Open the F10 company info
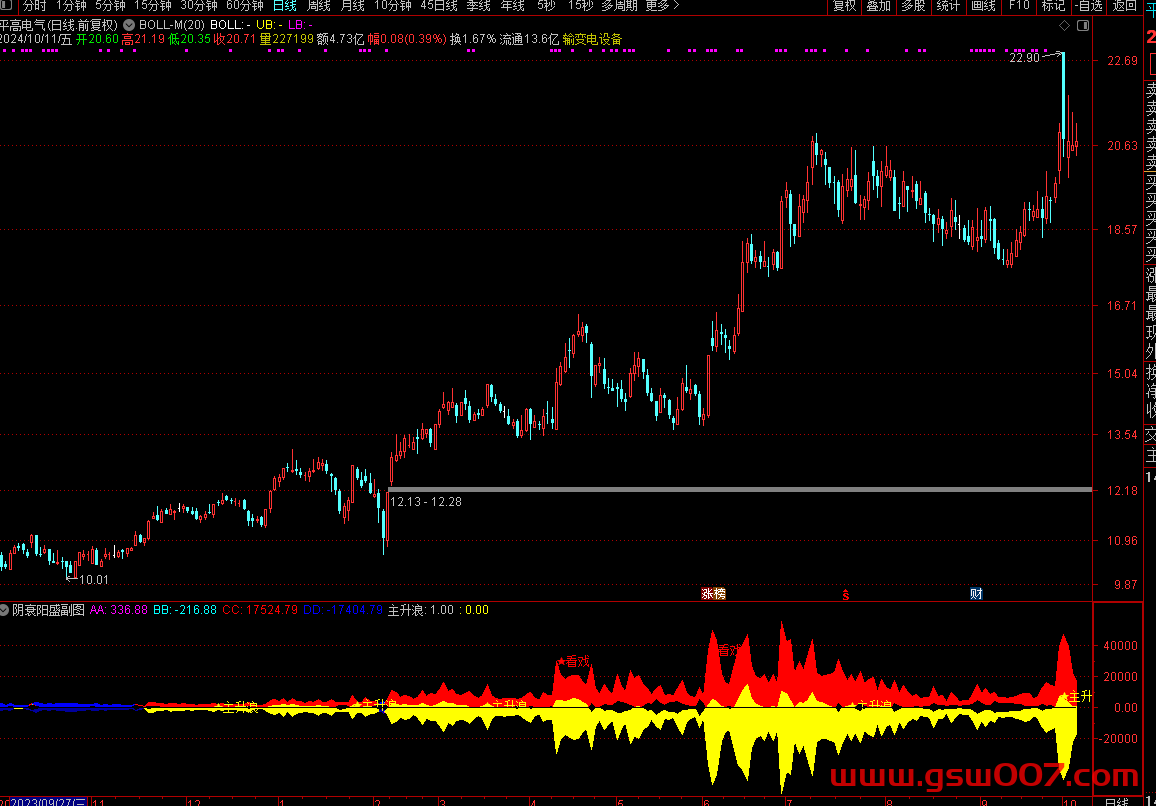Image resolution: width=1156 pixels, height=806 pixels. pos(1019,6)
